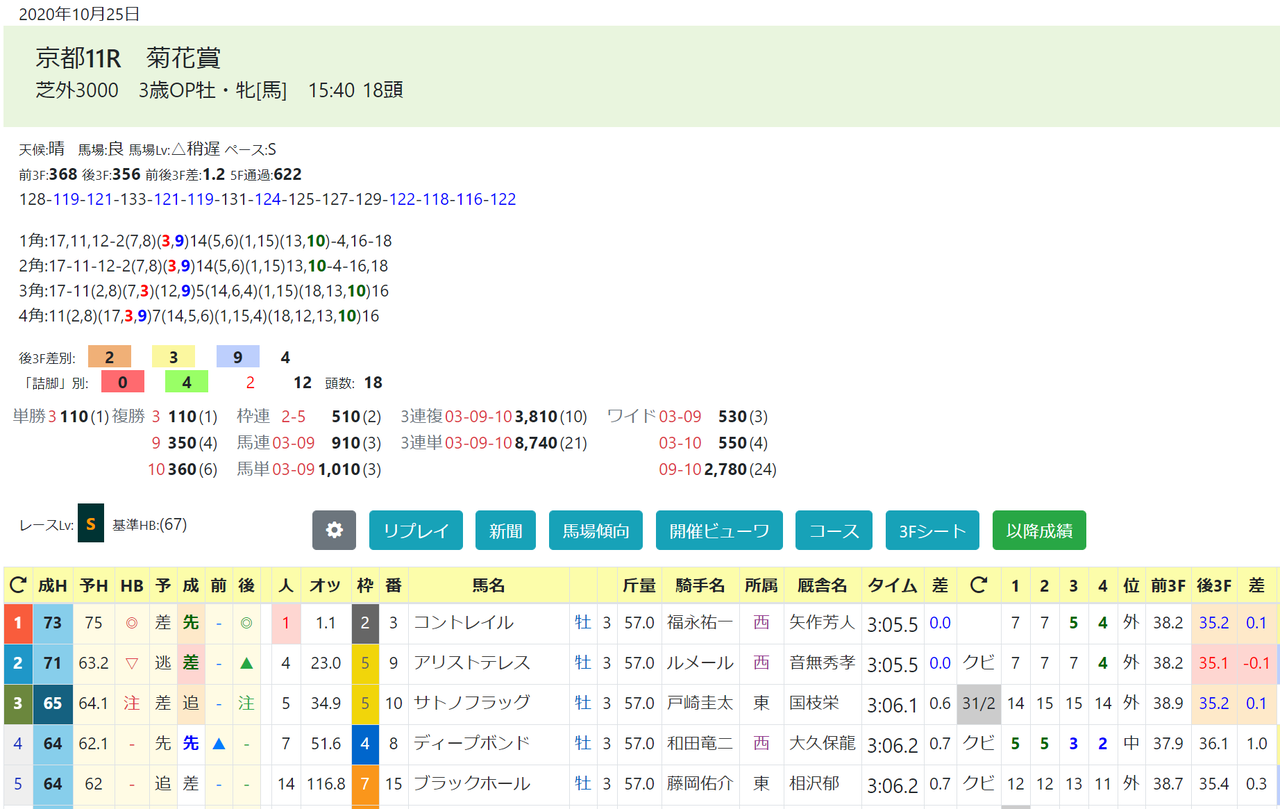Viewport: 1280px width, 809px height.
Task: View 以降成績 subsequent results
Action: 1039,530
